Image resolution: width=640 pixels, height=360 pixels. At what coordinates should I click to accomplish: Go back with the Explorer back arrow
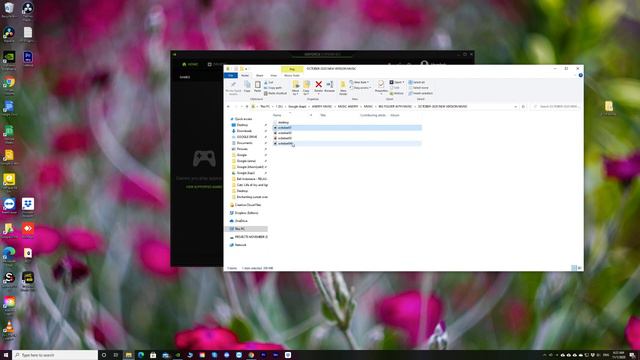click(x=228, y=107)
